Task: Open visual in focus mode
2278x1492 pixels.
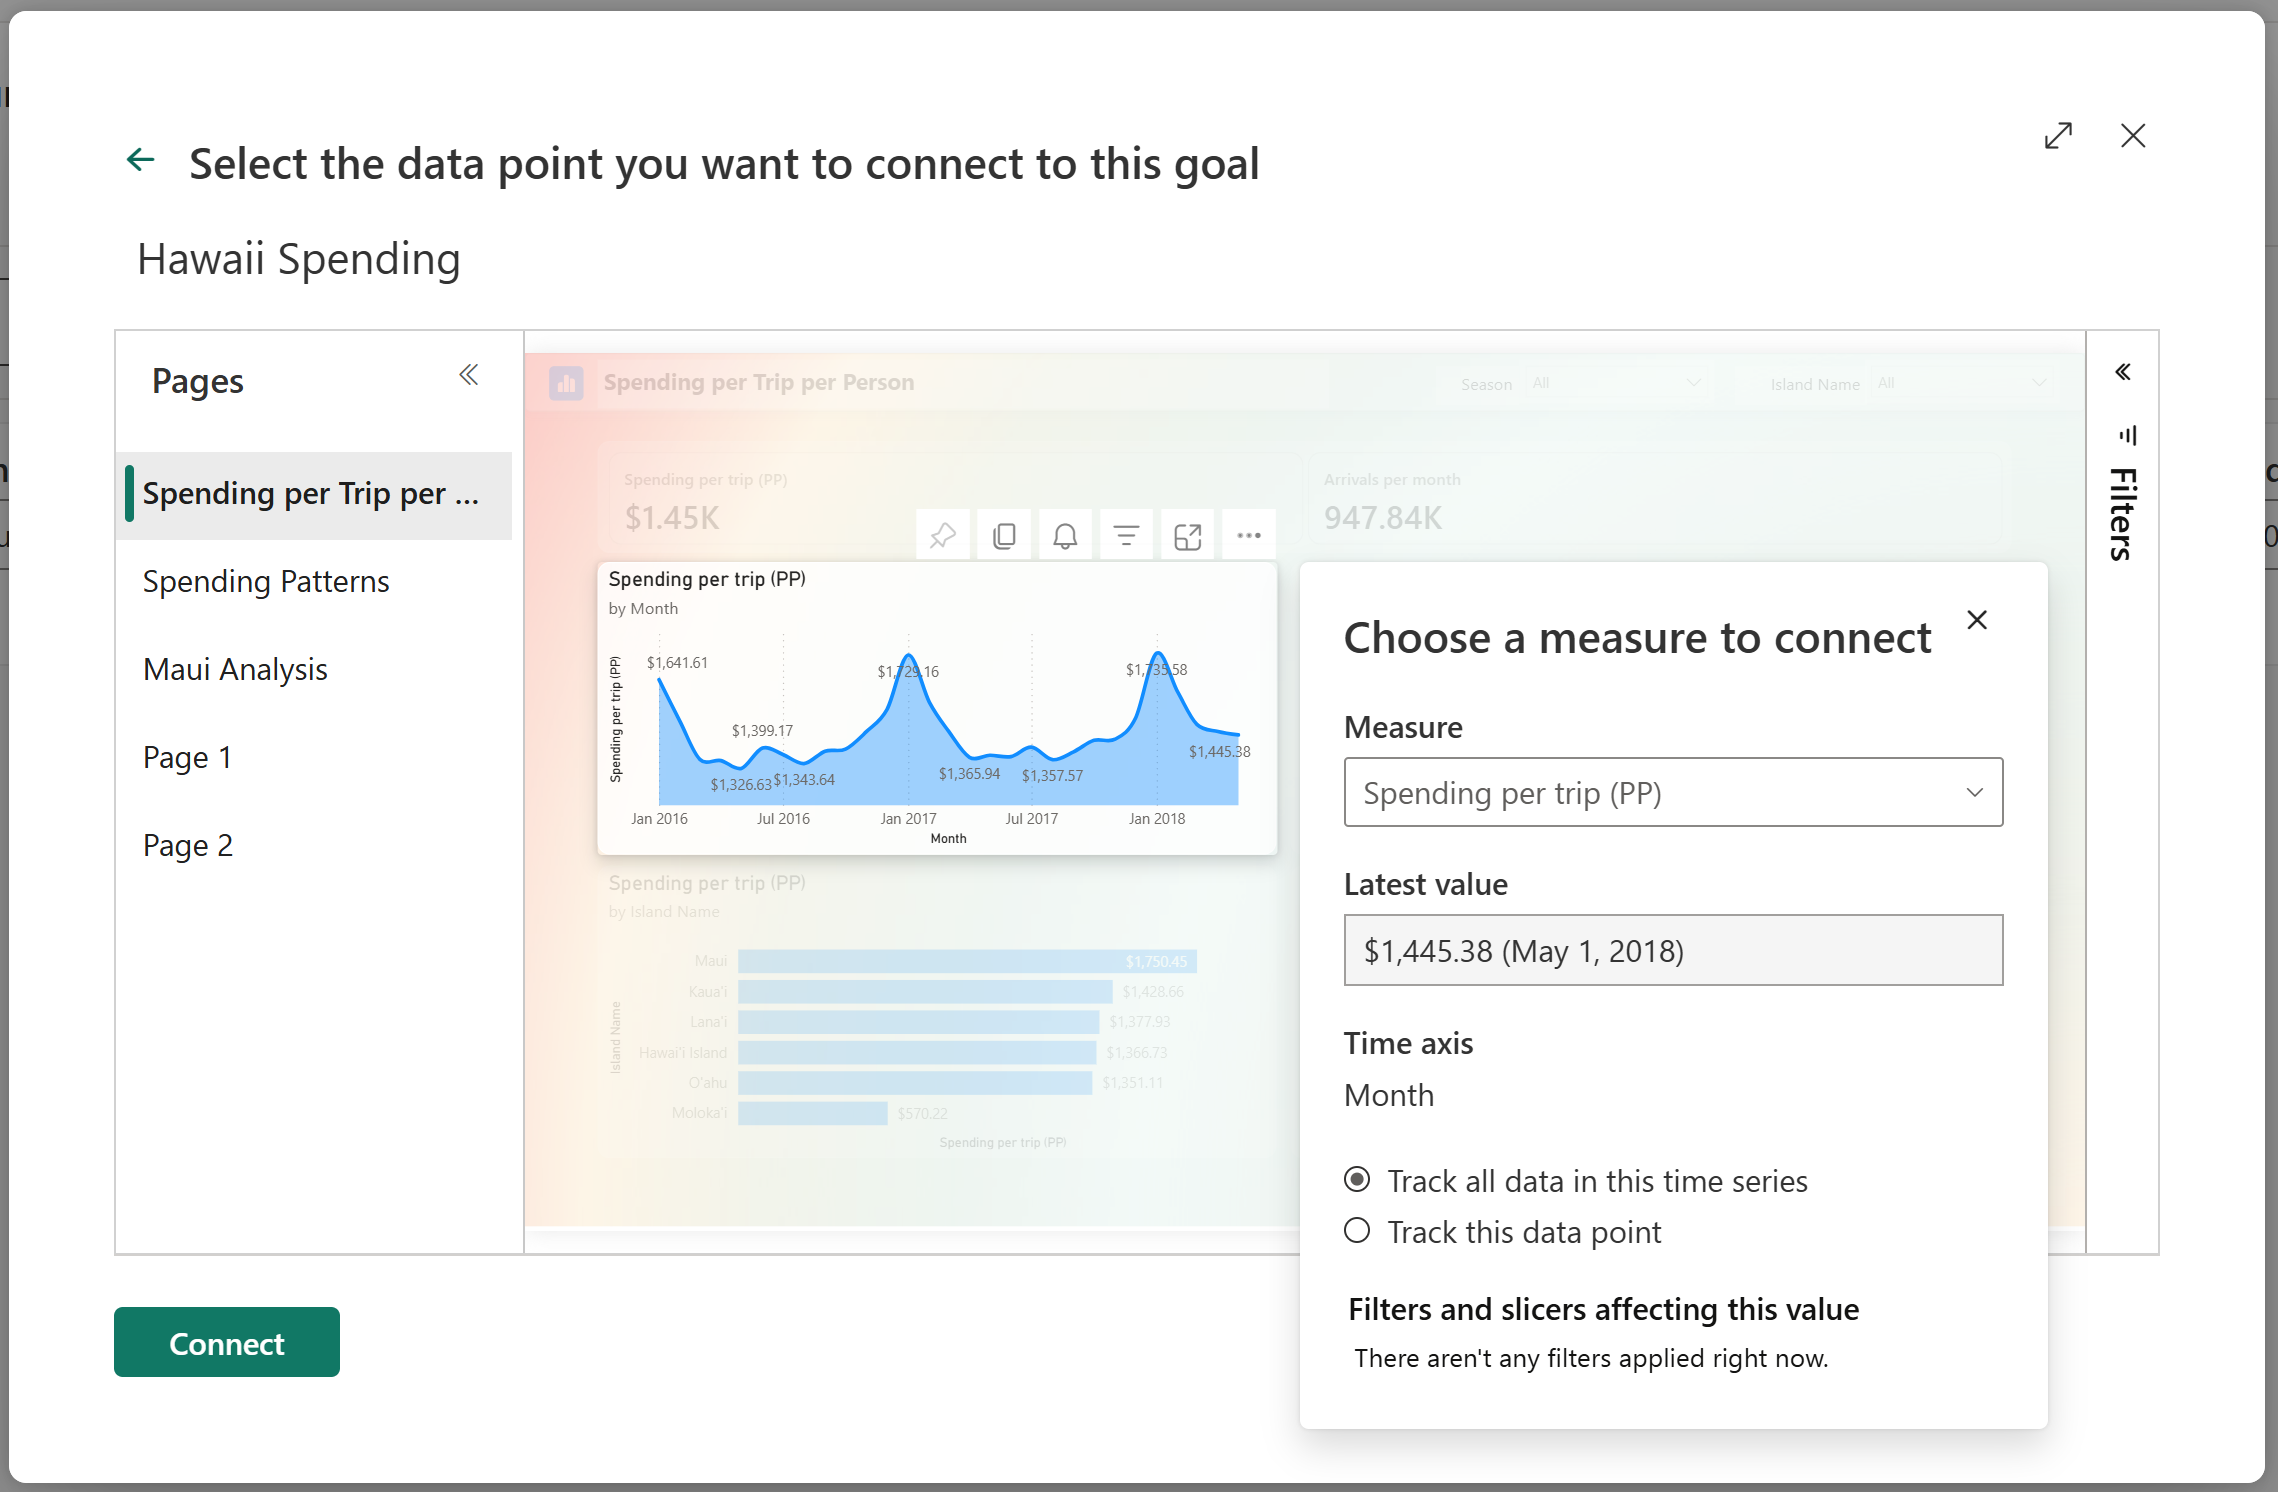Action: [x=1187, y=536]
